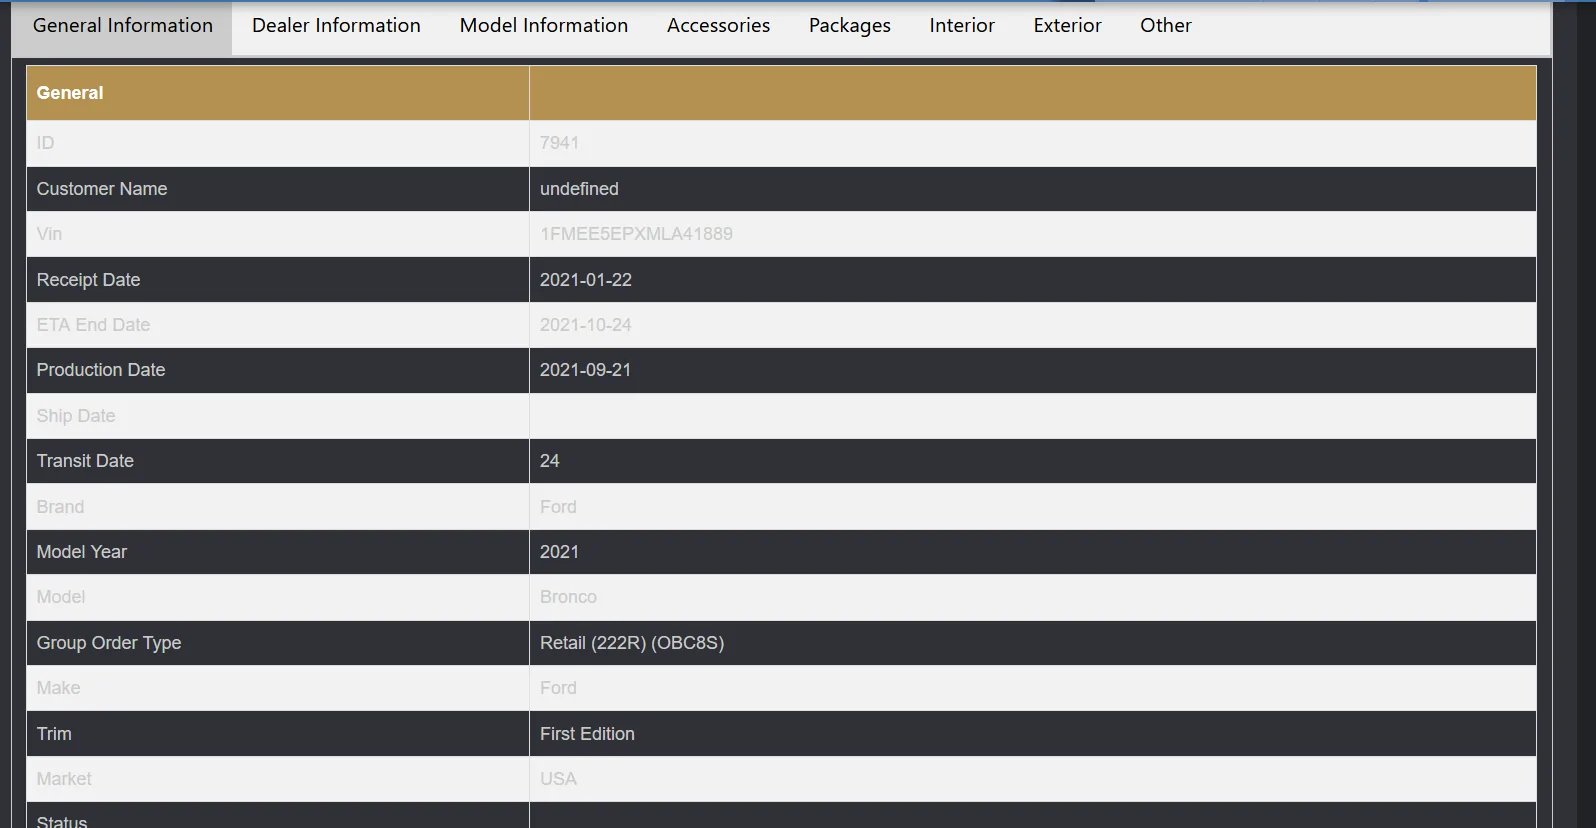Click the Market row label
This screenshot has height=828, width=1596.
(64, 779)
